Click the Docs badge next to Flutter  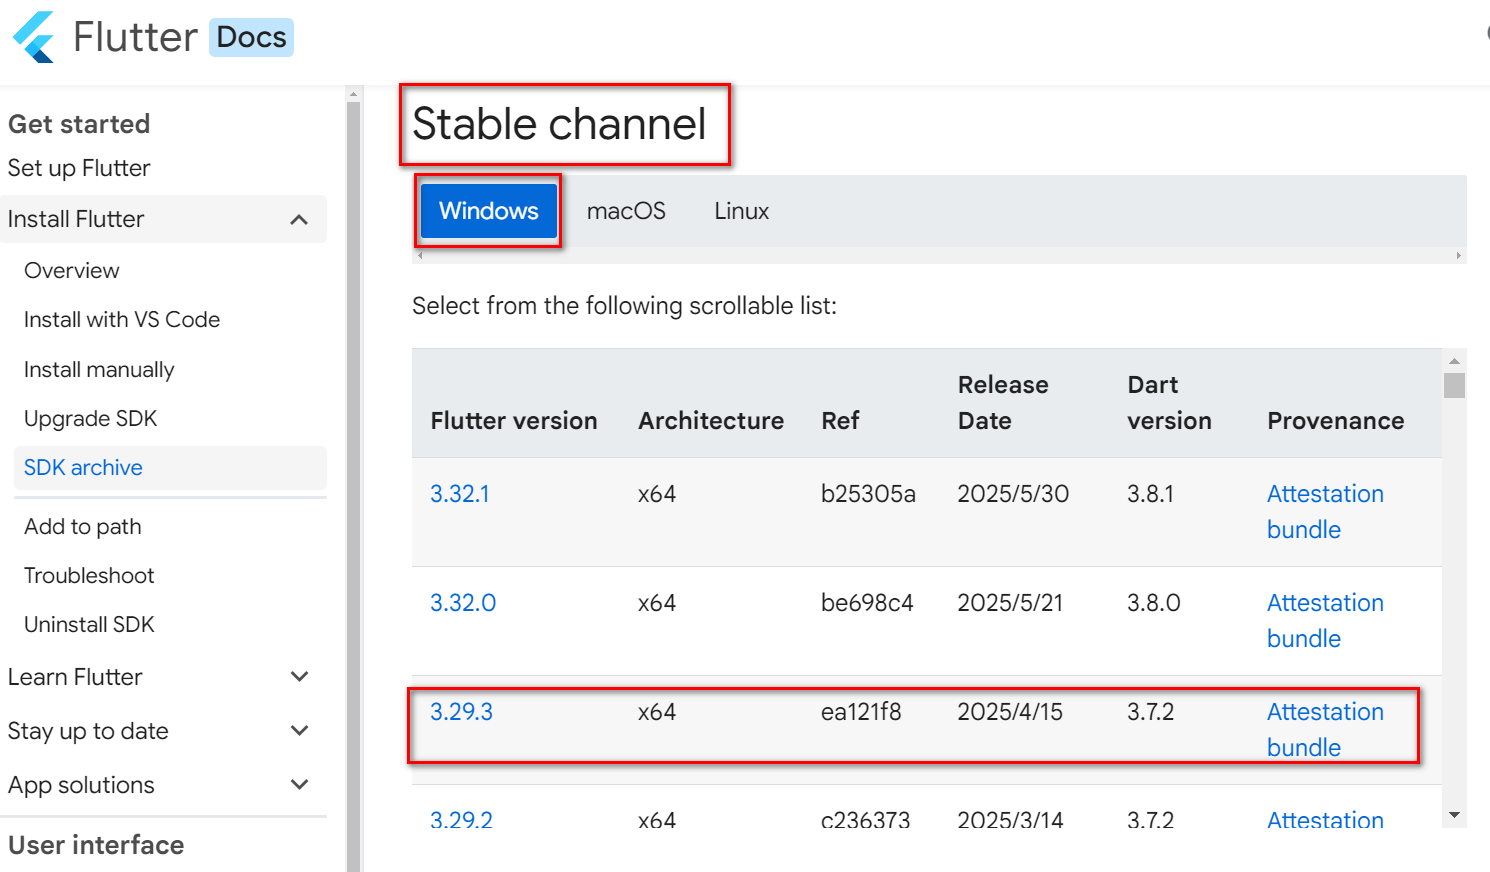pos(250,35)
